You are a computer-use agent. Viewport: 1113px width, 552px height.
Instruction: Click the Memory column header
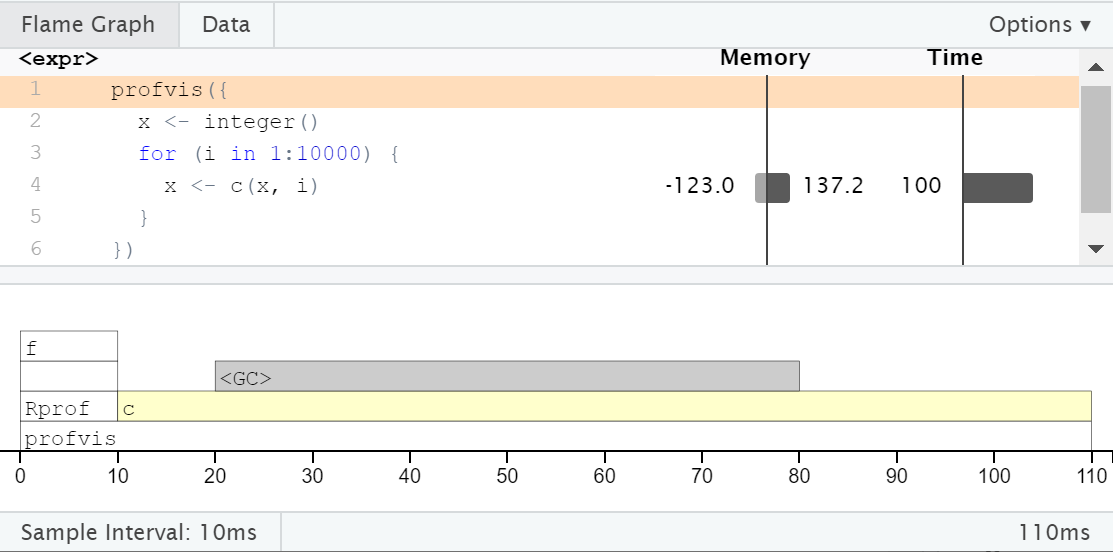pyautogui.click(x=765, y=58)
